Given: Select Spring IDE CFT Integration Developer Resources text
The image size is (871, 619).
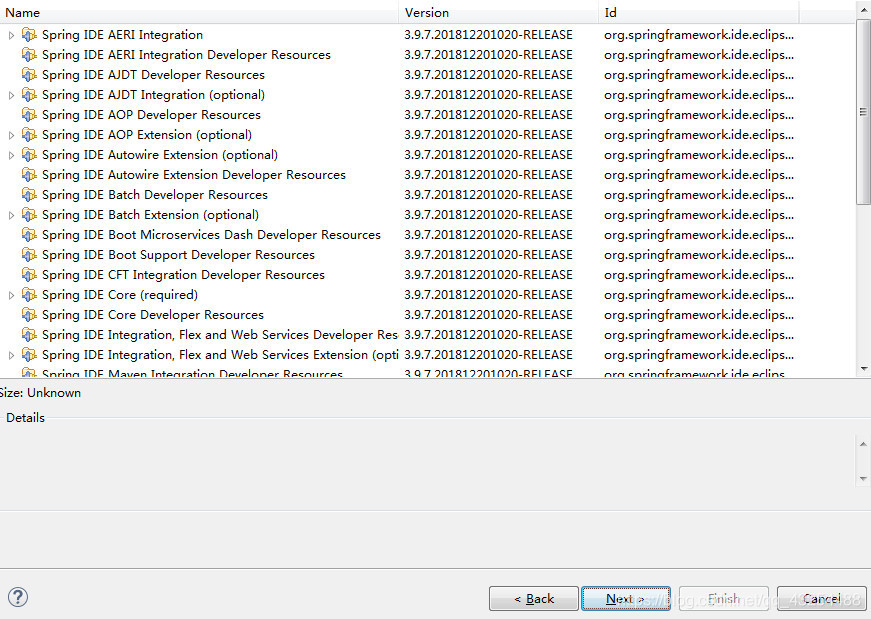Looking at the screenshot, I should [x=183, y=275].
